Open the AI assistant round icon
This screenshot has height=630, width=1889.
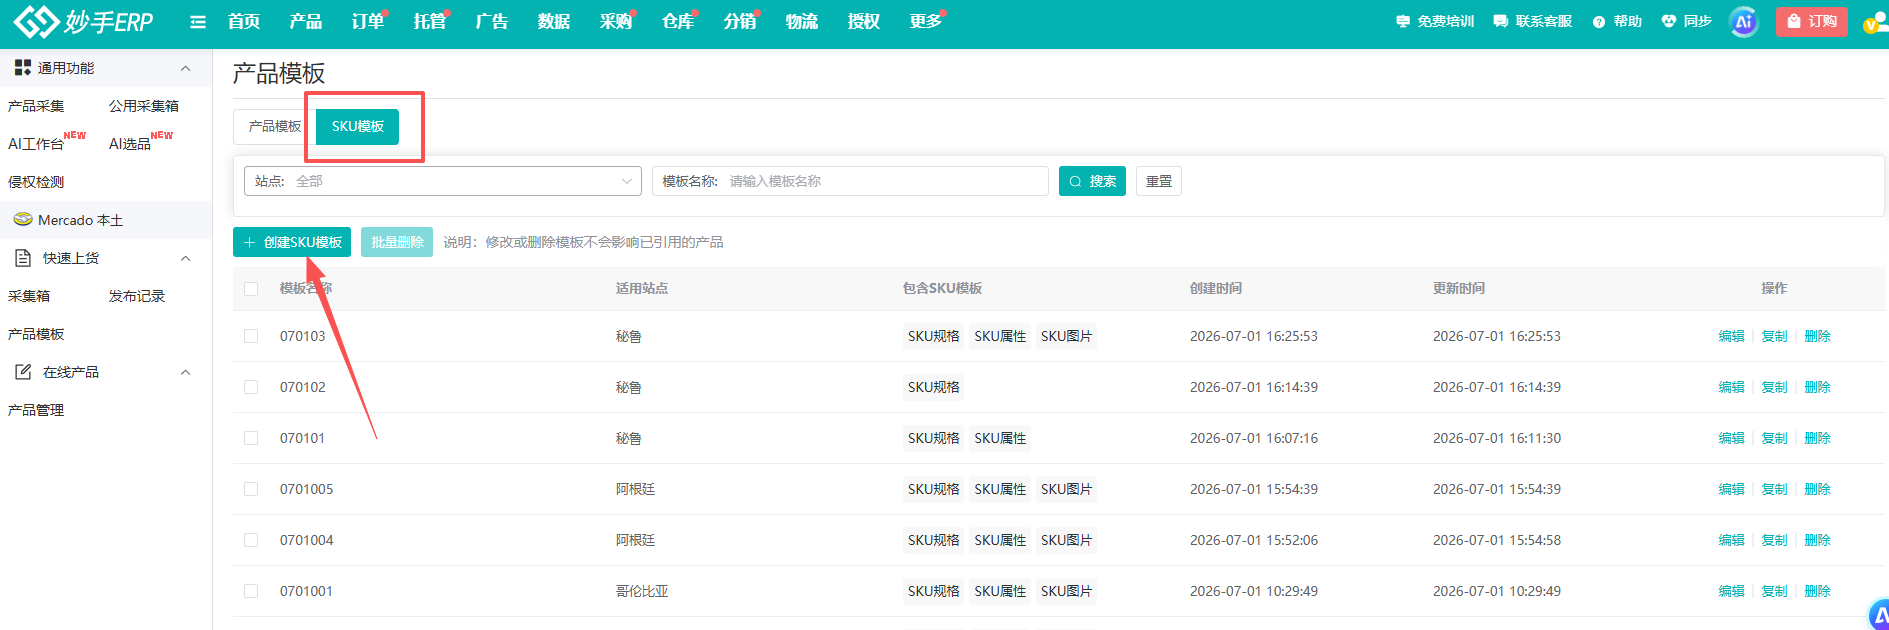click(x=1744, y=22)
